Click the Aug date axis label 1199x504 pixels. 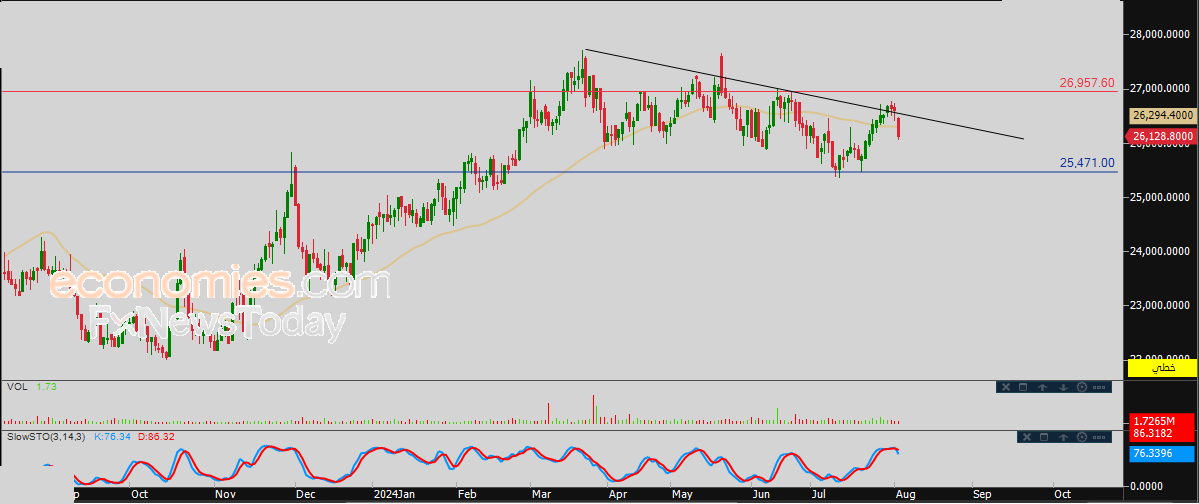[x=906, y=496]
